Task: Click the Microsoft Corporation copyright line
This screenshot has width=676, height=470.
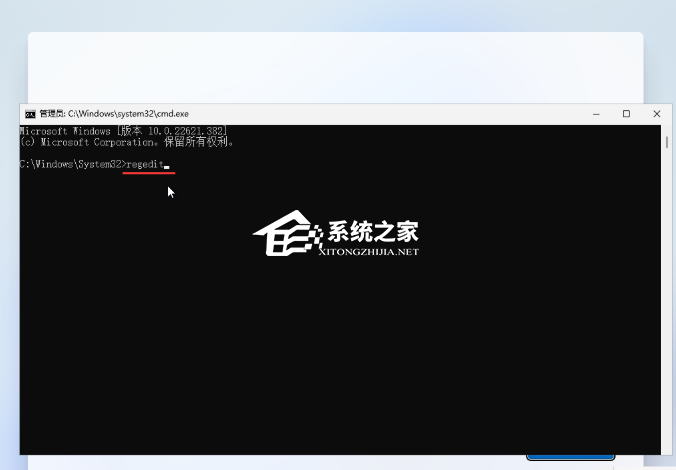Action: pyautogui.click(x=126, y=142)
